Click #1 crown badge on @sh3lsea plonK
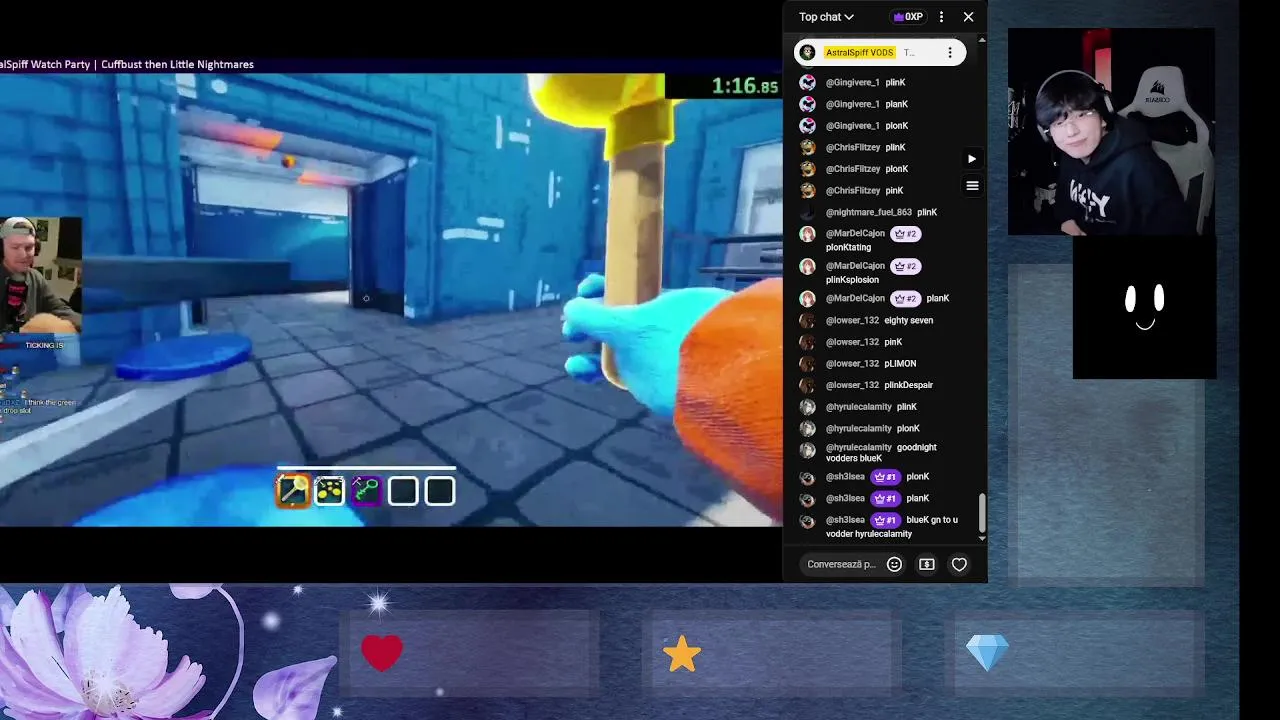1280x720 pixels. pos(885,477)
